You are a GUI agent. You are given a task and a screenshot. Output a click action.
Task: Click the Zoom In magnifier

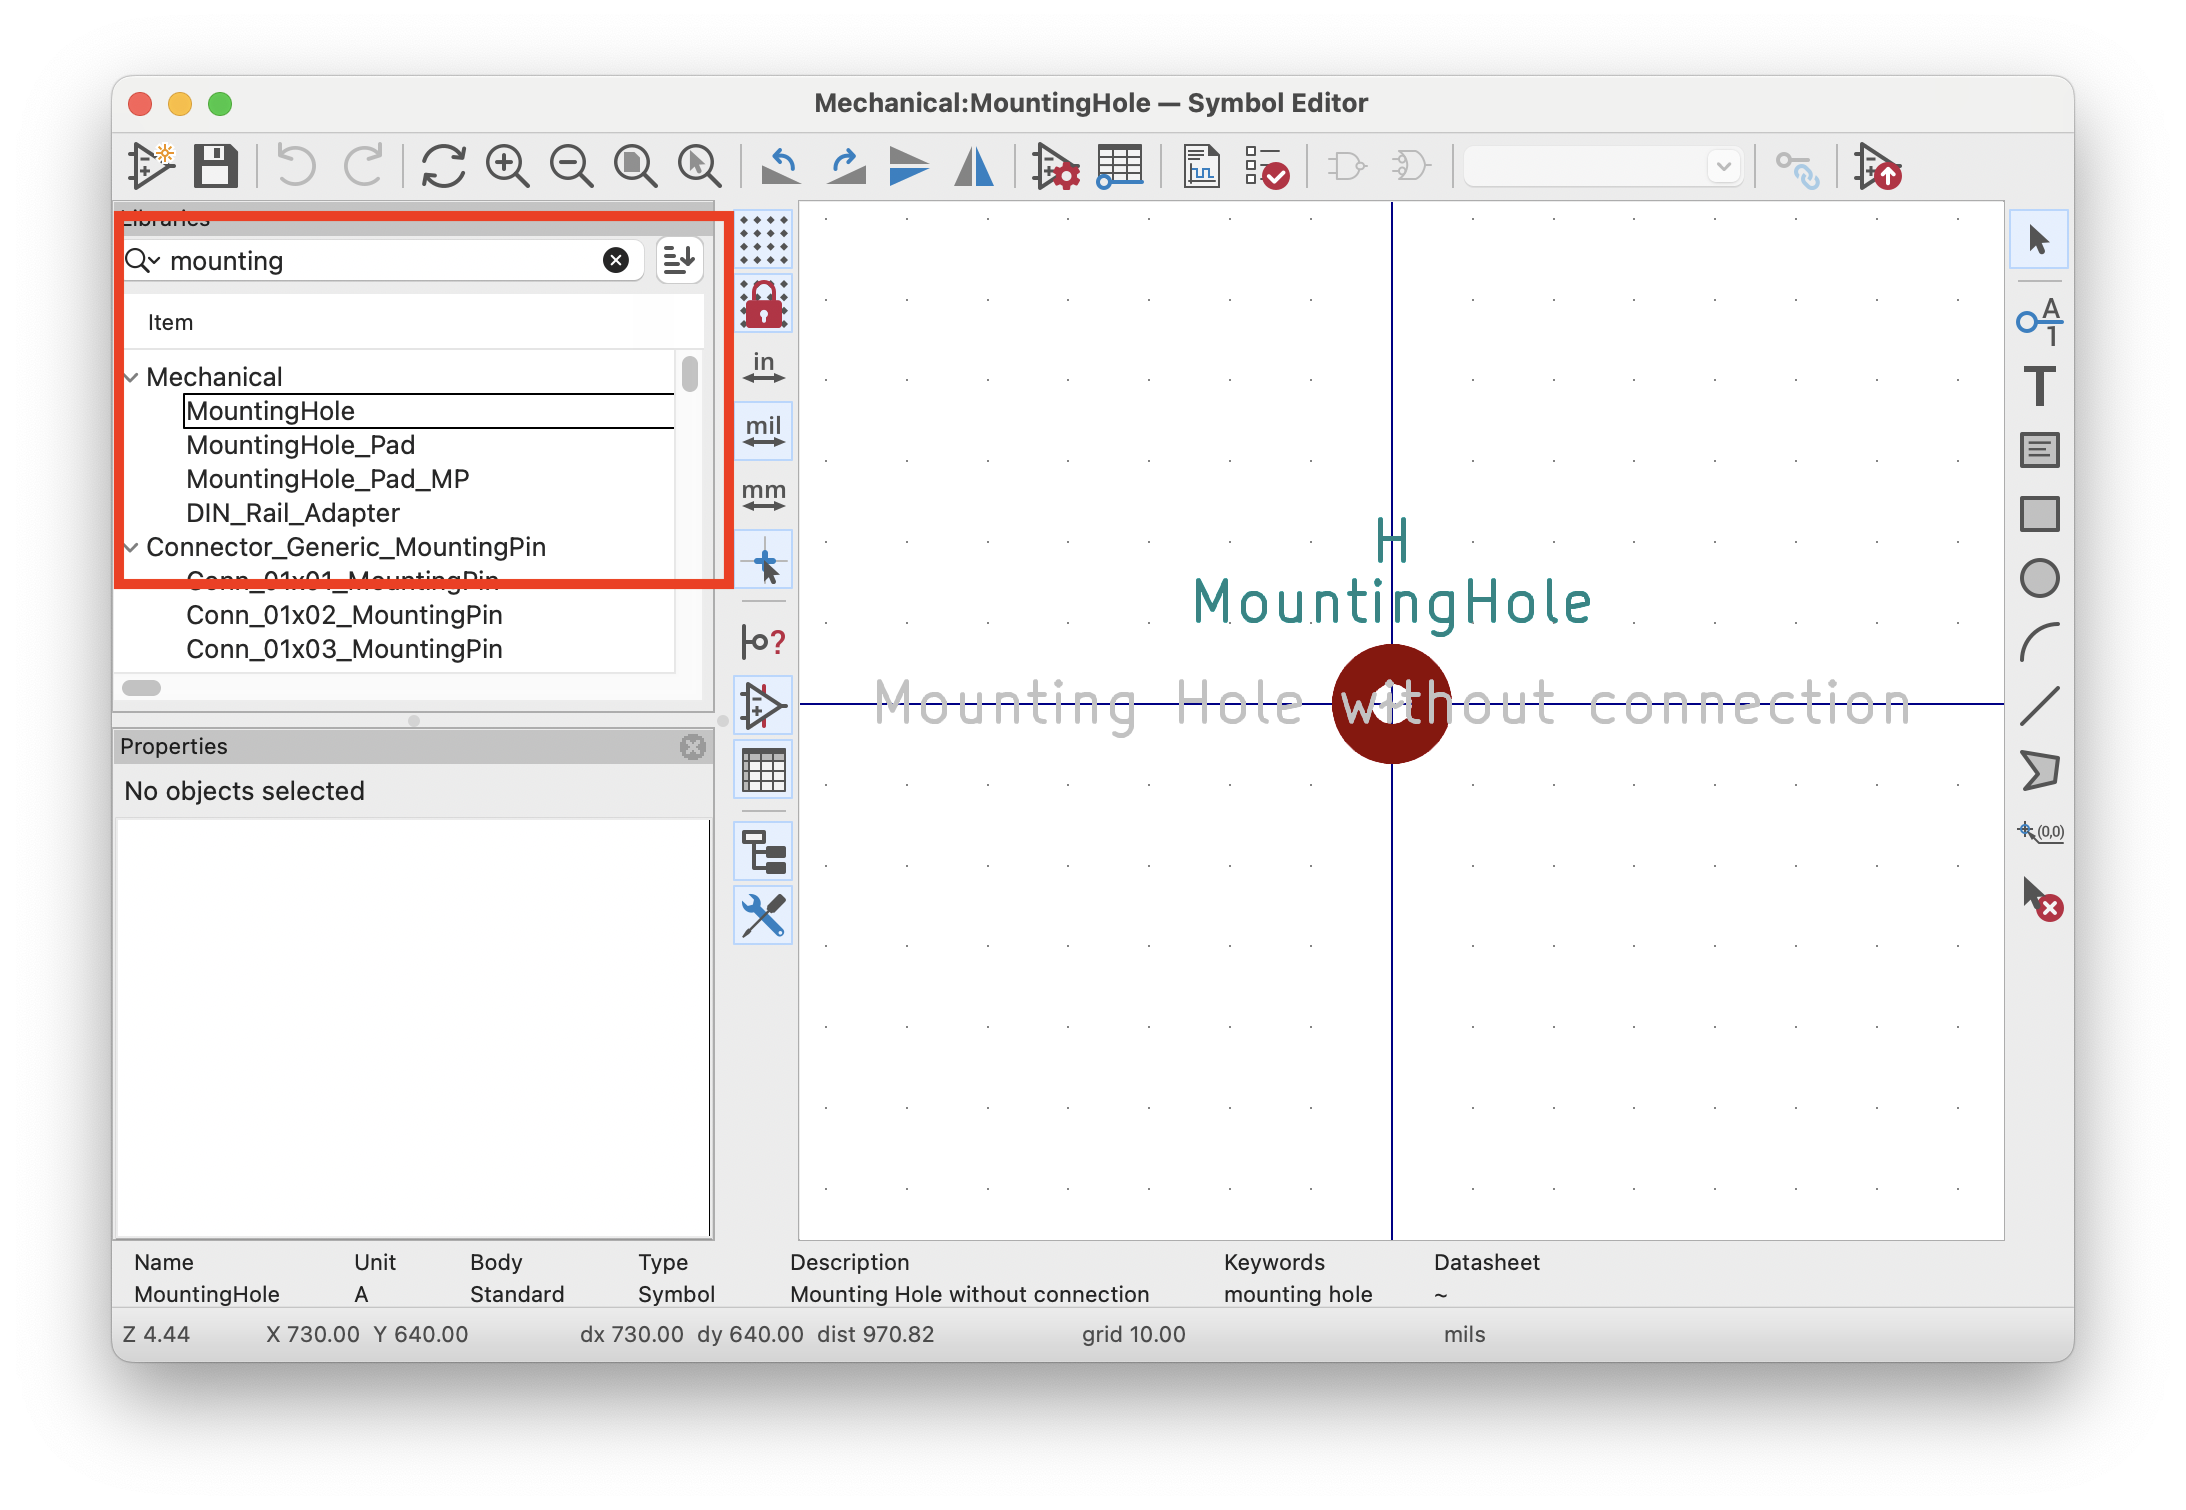[507, 166]
